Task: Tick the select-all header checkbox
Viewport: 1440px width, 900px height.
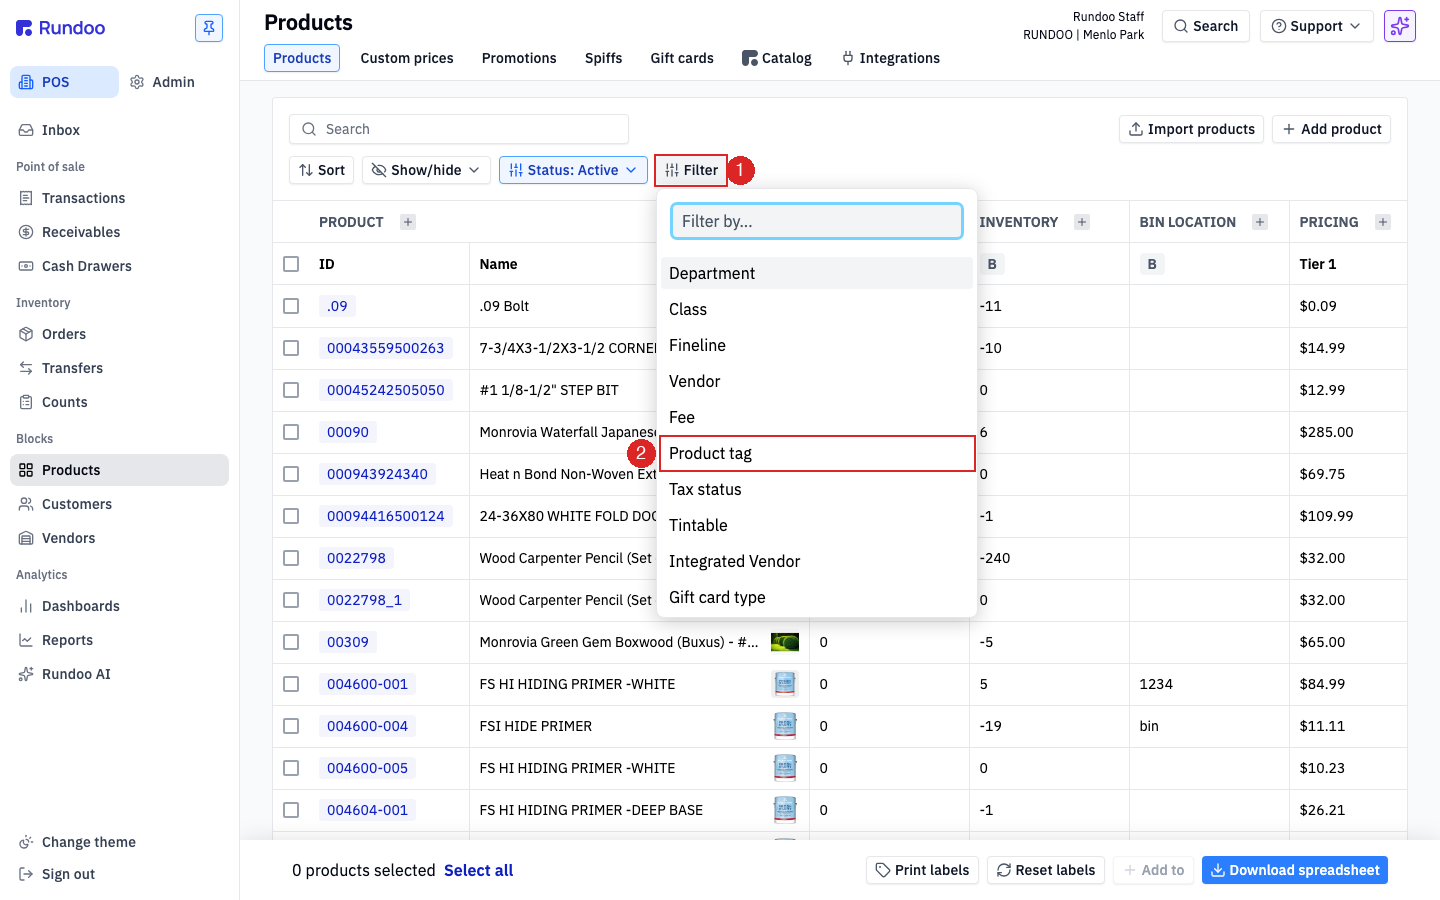Action: [x=291, y=264]
